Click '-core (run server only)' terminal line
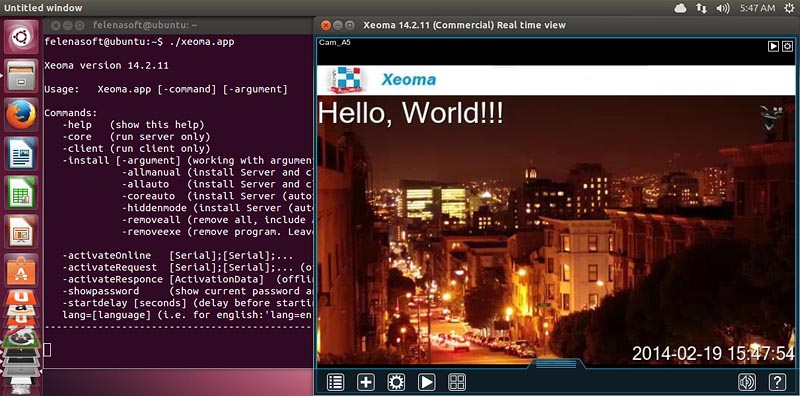 point(136,137)
